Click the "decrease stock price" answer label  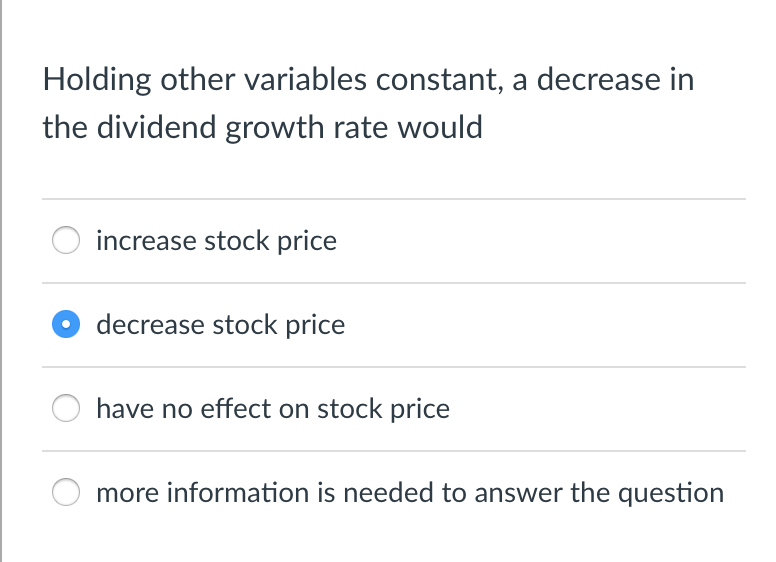(x=220, y=325)
